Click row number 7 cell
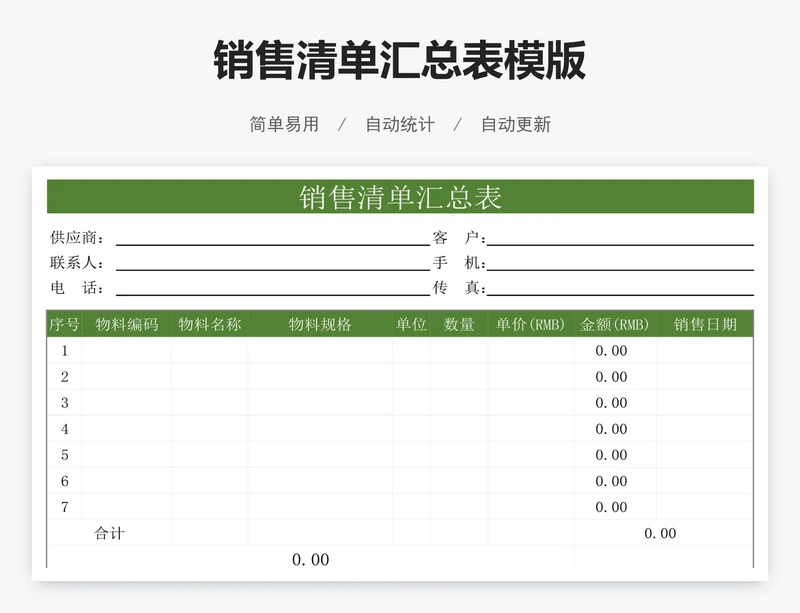 point(64,507)
